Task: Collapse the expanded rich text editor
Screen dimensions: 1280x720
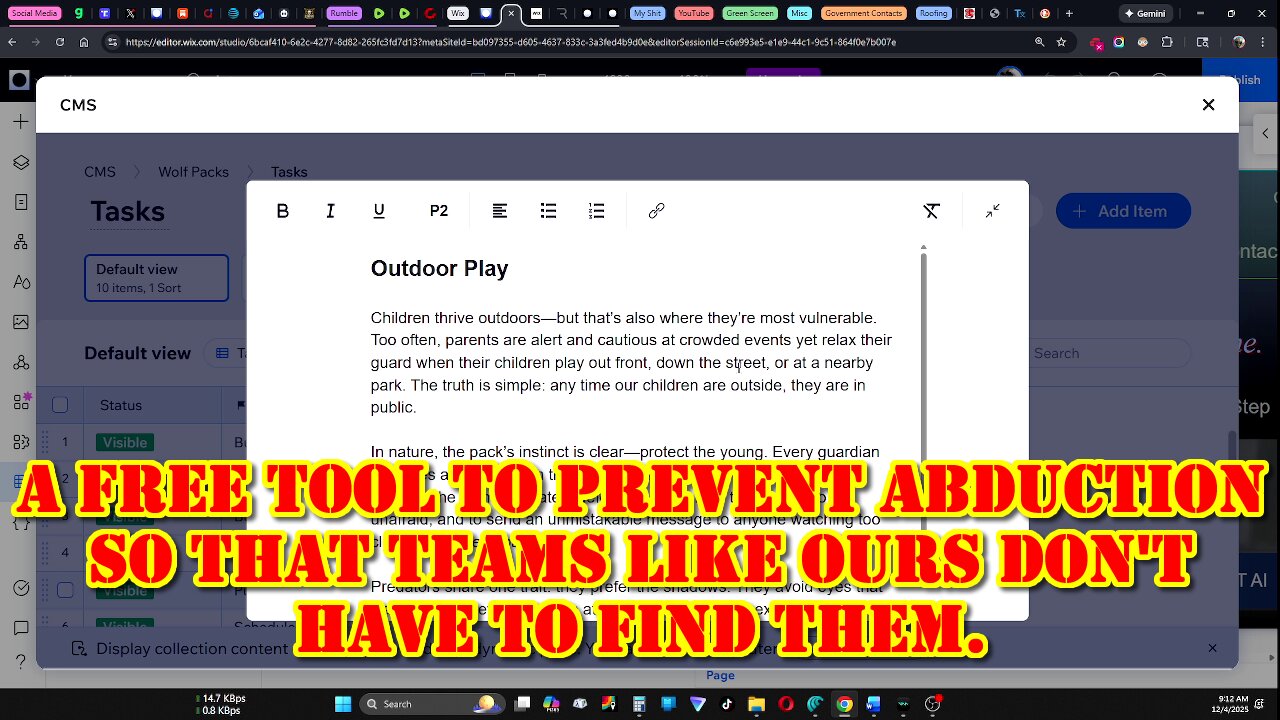Action: pyautogui.click(x=992, y=211)
